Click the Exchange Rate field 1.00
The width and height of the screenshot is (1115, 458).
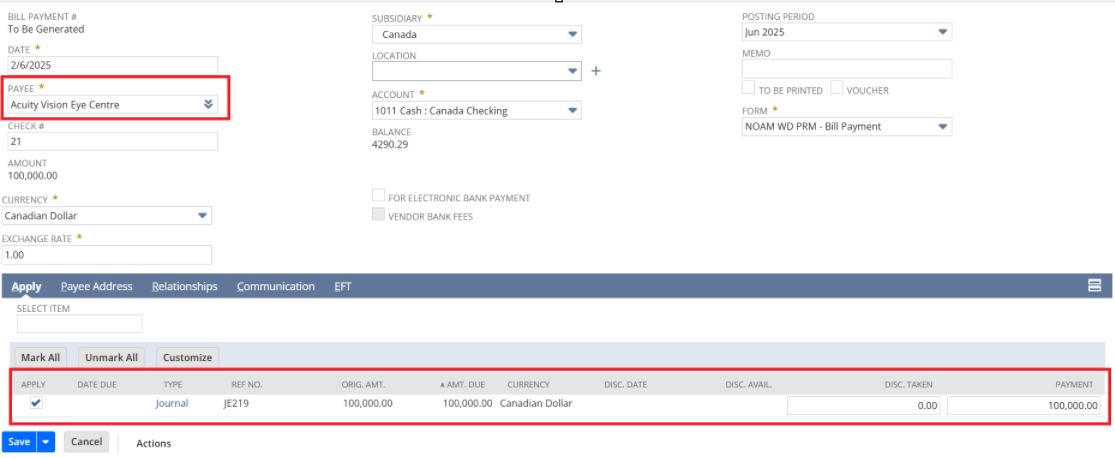coord(107,255)
